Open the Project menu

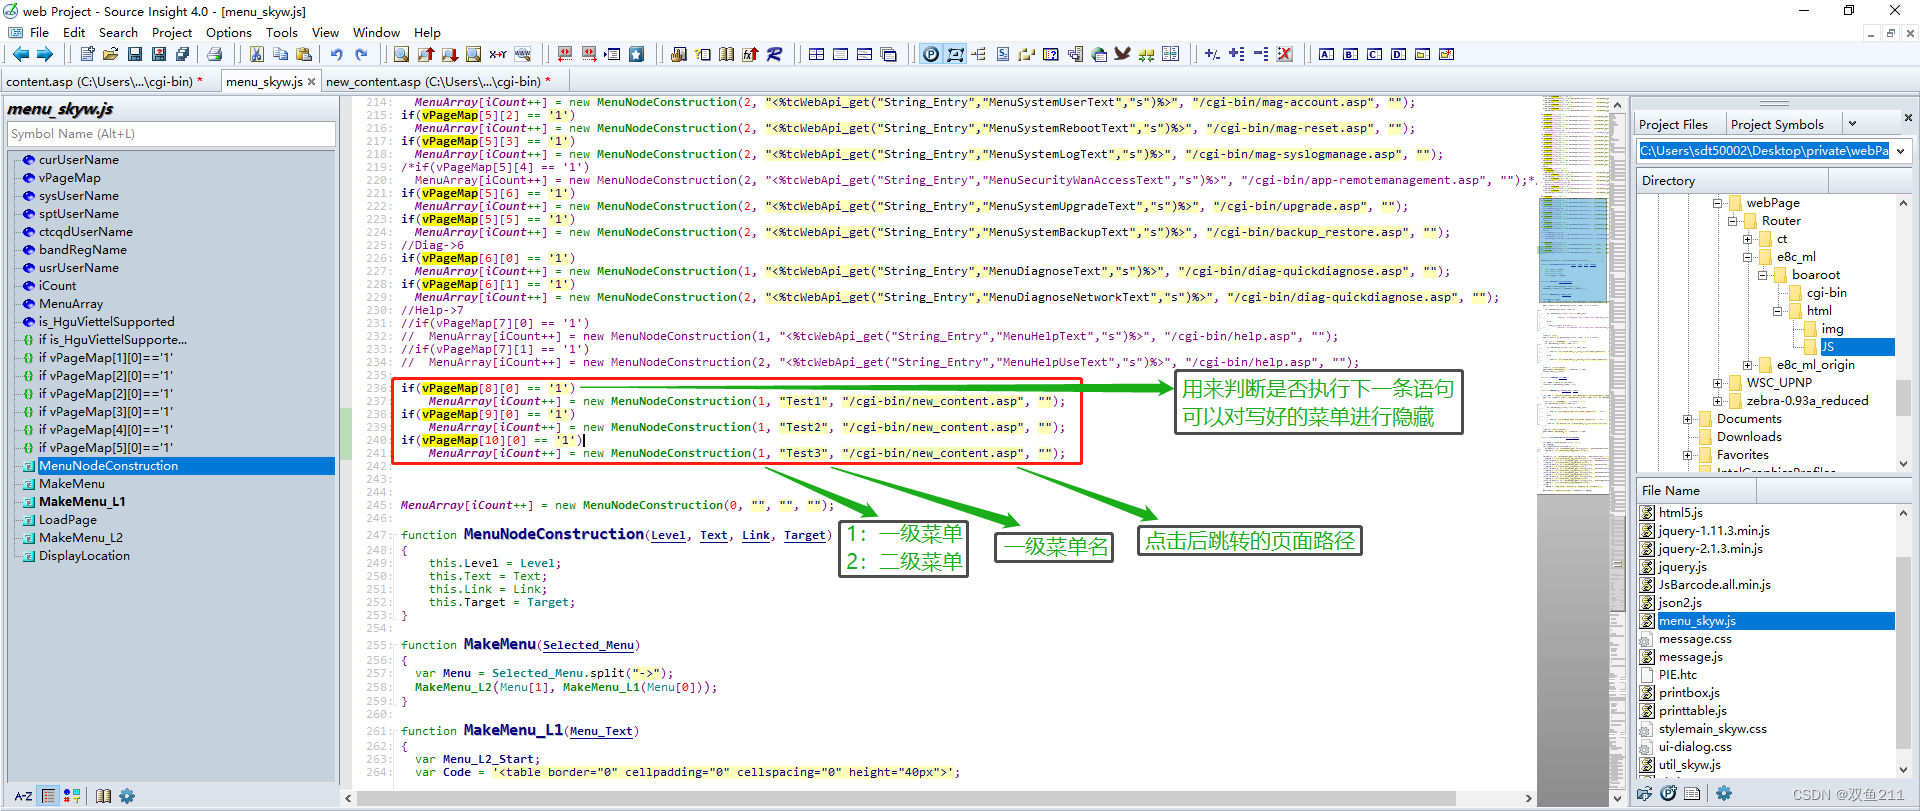tap(172, 33)
